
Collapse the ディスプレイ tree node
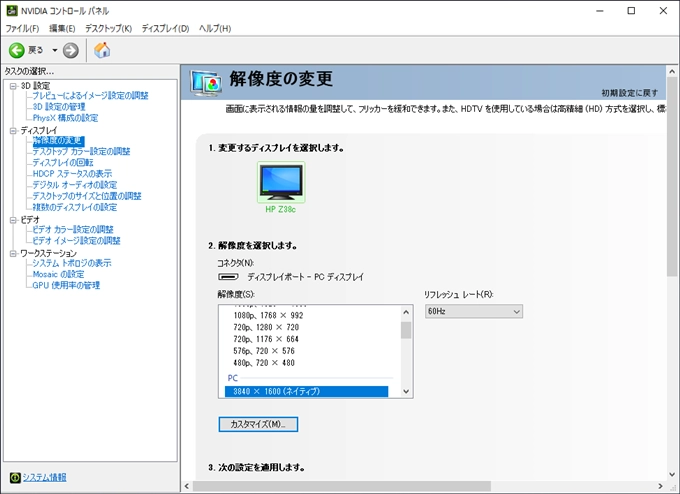pos(13,130)
